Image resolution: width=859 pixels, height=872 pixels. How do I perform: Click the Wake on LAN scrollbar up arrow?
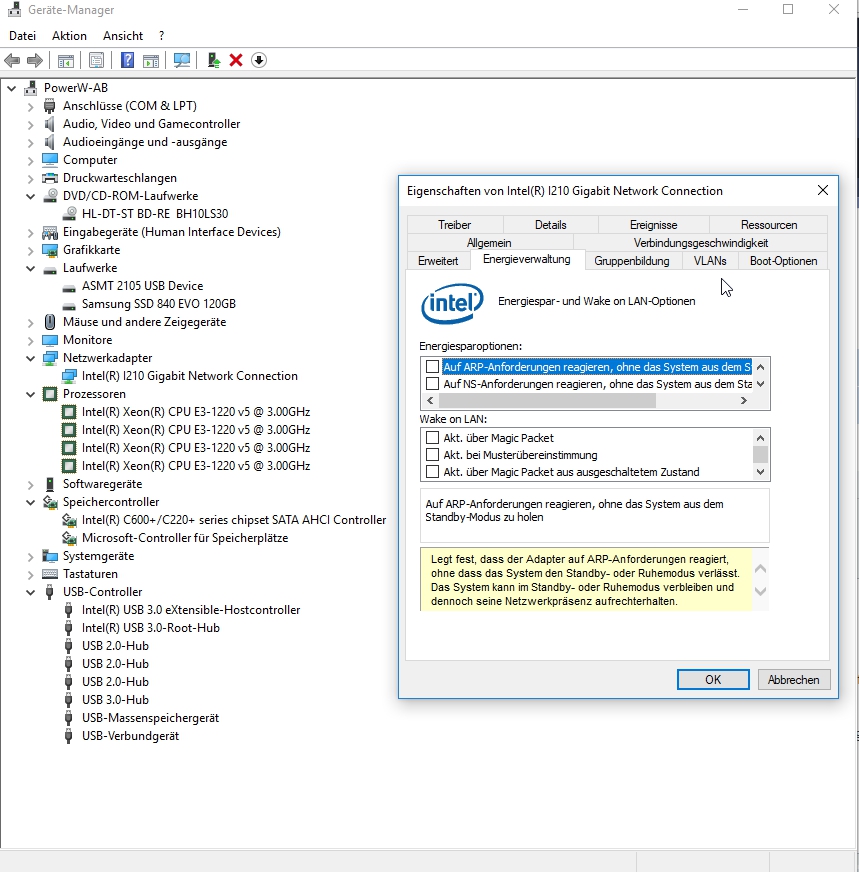(761, 437)
